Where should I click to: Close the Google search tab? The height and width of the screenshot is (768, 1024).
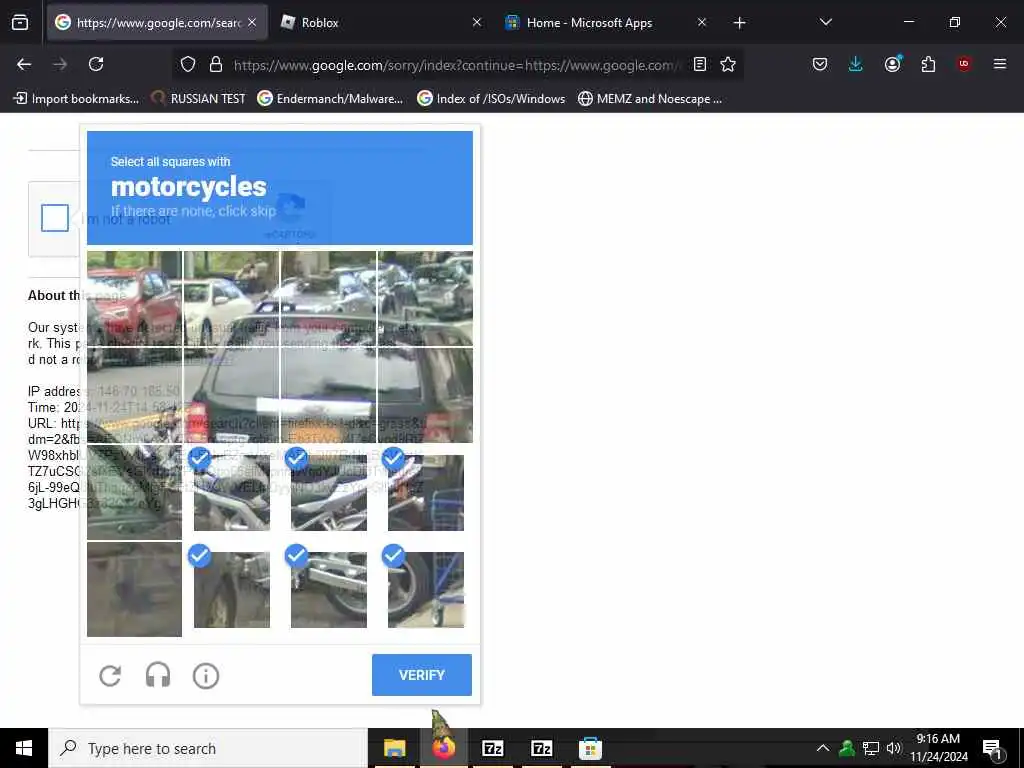252,22
